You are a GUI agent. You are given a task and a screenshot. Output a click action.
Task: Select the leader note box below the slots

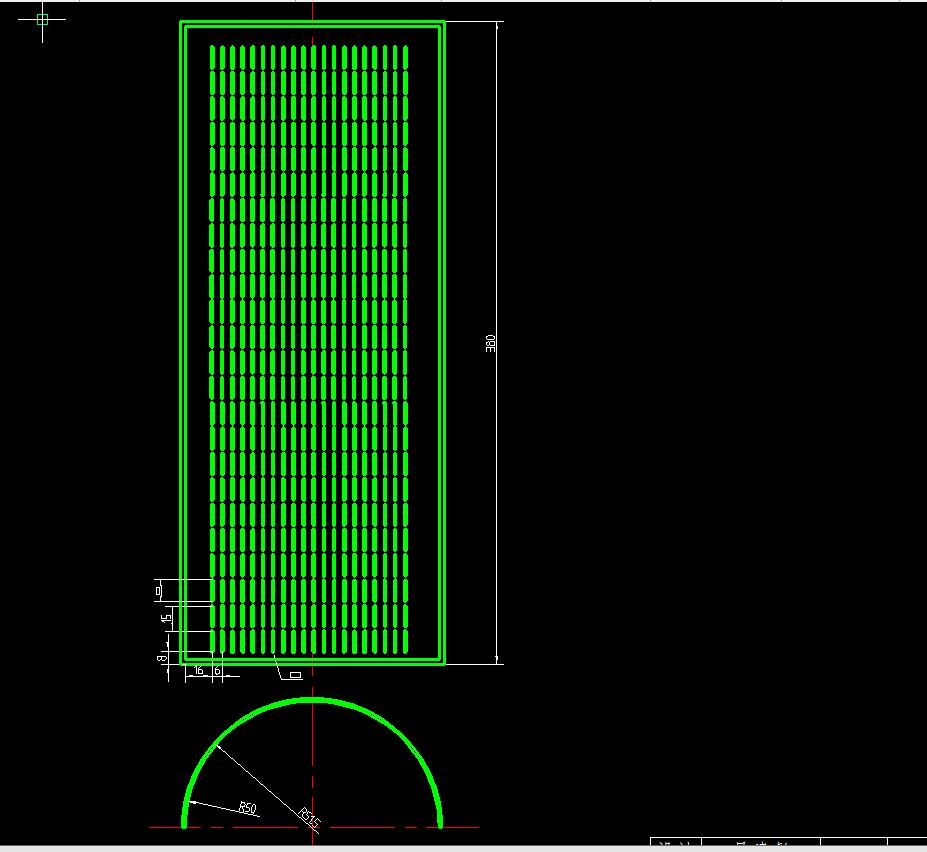[x=296, y=675]
